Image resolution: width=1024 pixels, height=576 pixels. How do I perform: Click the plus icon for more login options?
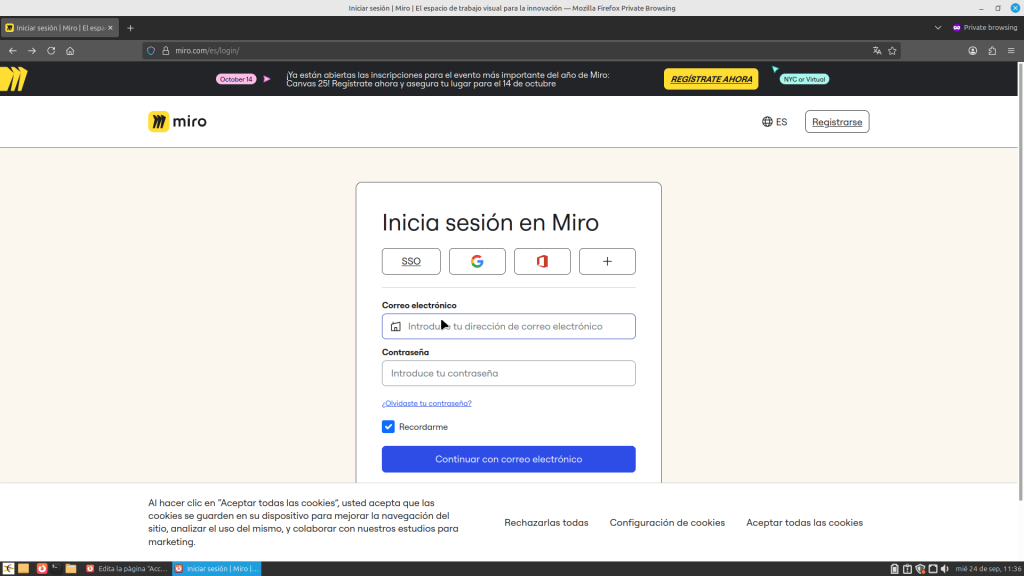[x=607, y=261]
